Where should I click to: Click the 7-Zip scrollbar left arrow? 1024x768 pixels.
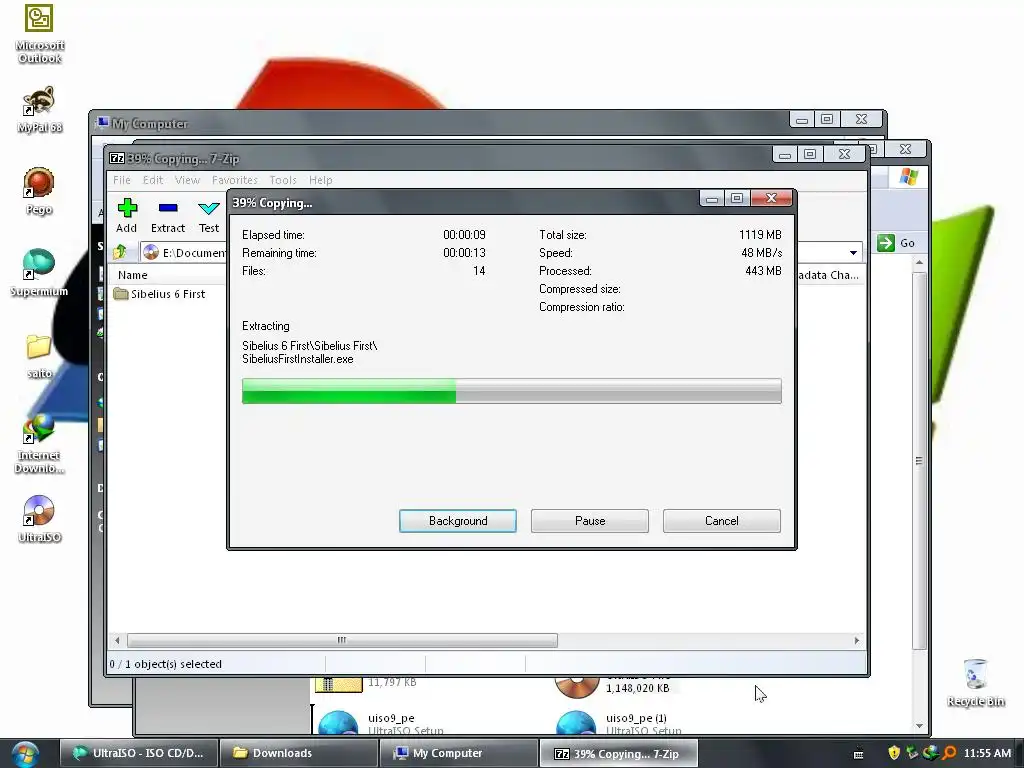117,640
